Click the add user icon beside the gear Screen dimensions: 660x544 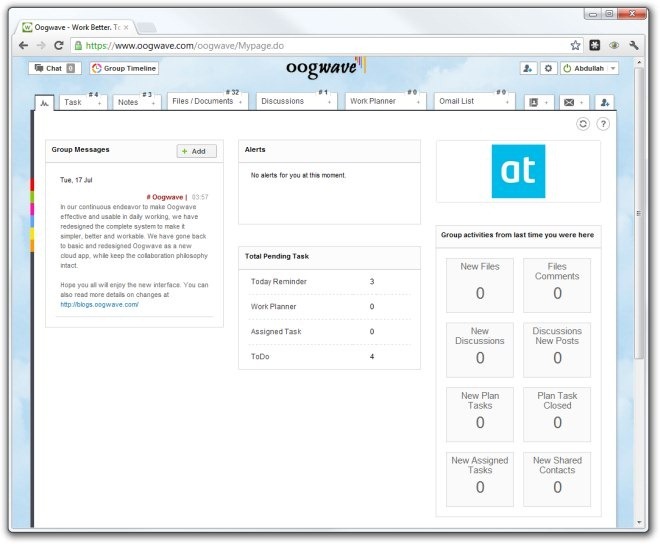528,68
